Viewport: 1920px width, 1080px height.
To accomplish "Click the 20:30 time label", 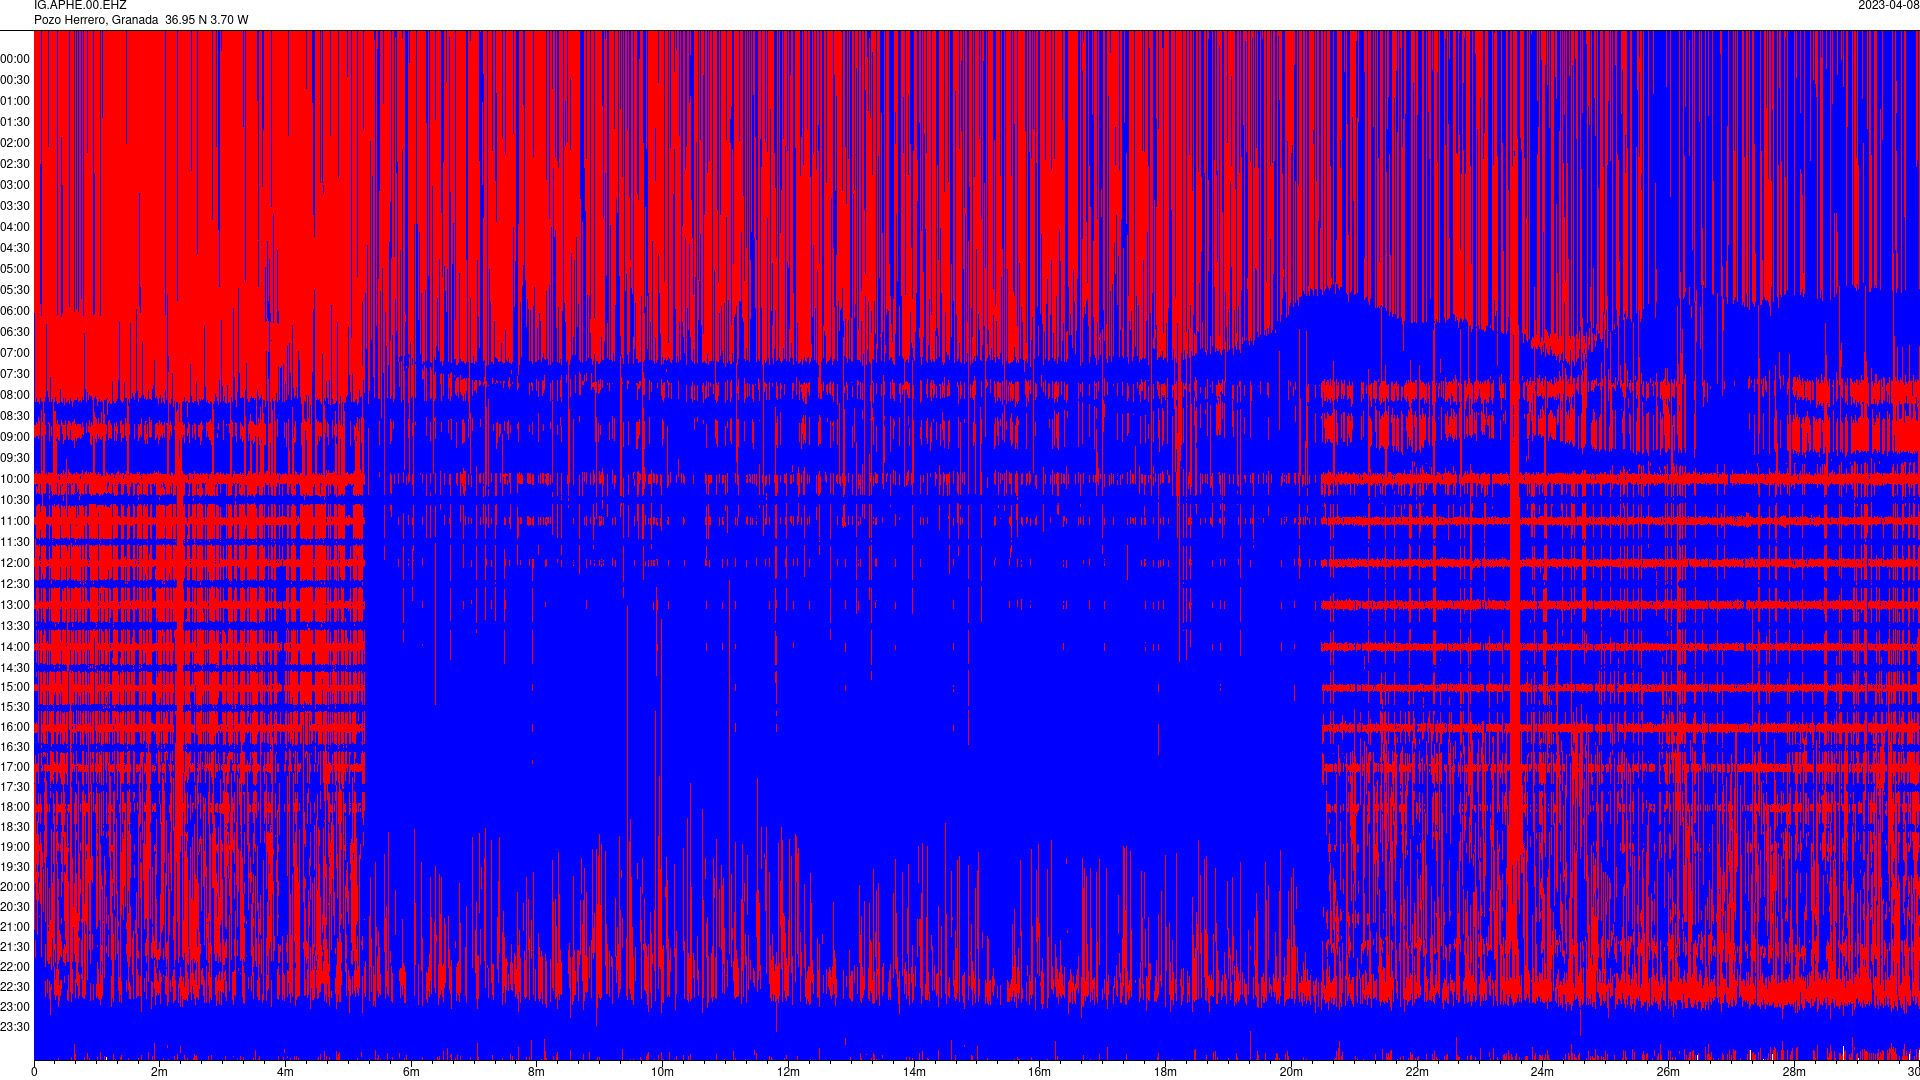I will pyautogui.click(x=15, y=907).
